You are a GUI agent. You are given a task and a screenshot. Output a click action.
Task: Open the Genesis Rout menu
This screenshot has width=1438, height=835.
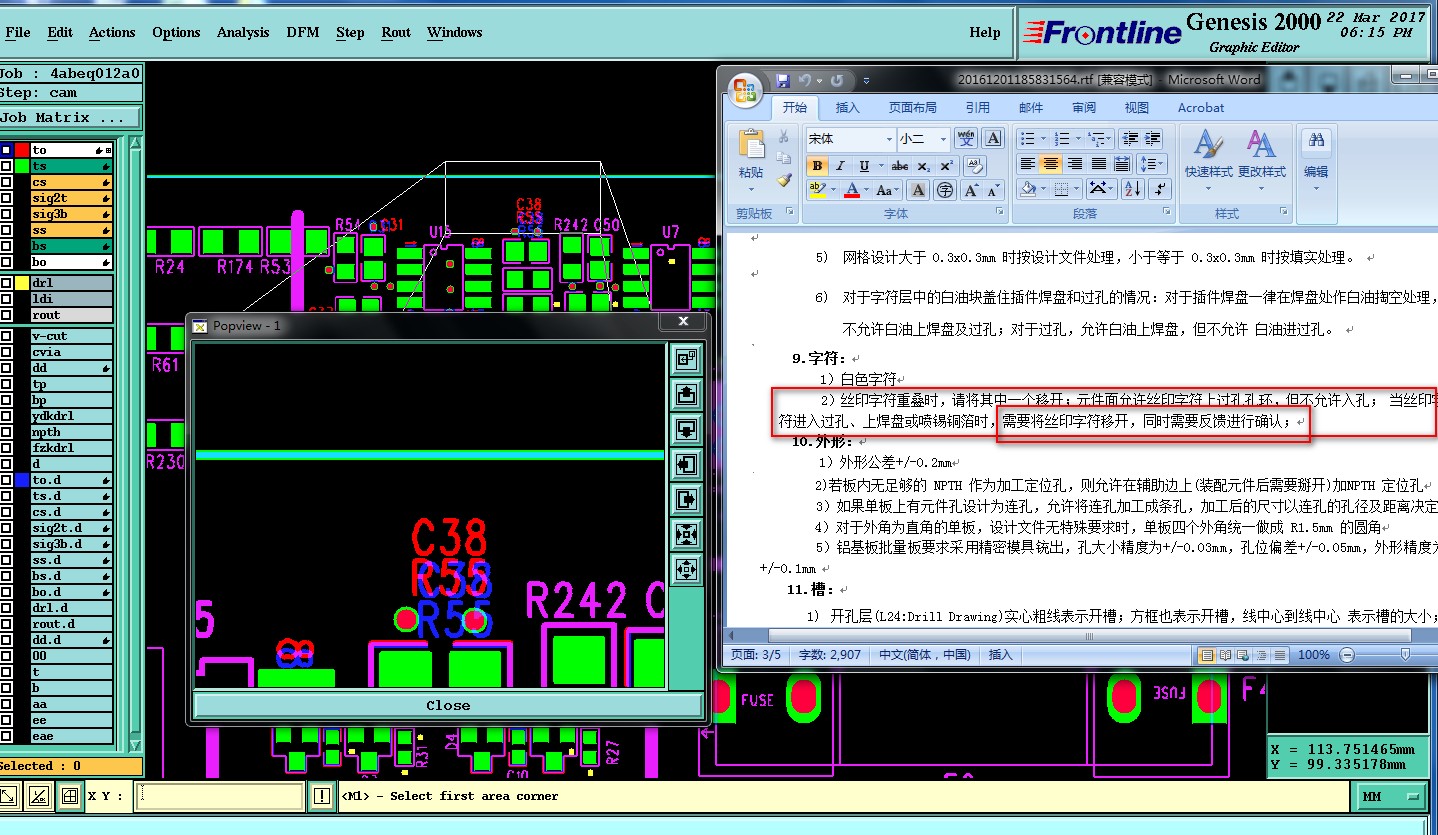pyautogui.click(x=396, y=32)
